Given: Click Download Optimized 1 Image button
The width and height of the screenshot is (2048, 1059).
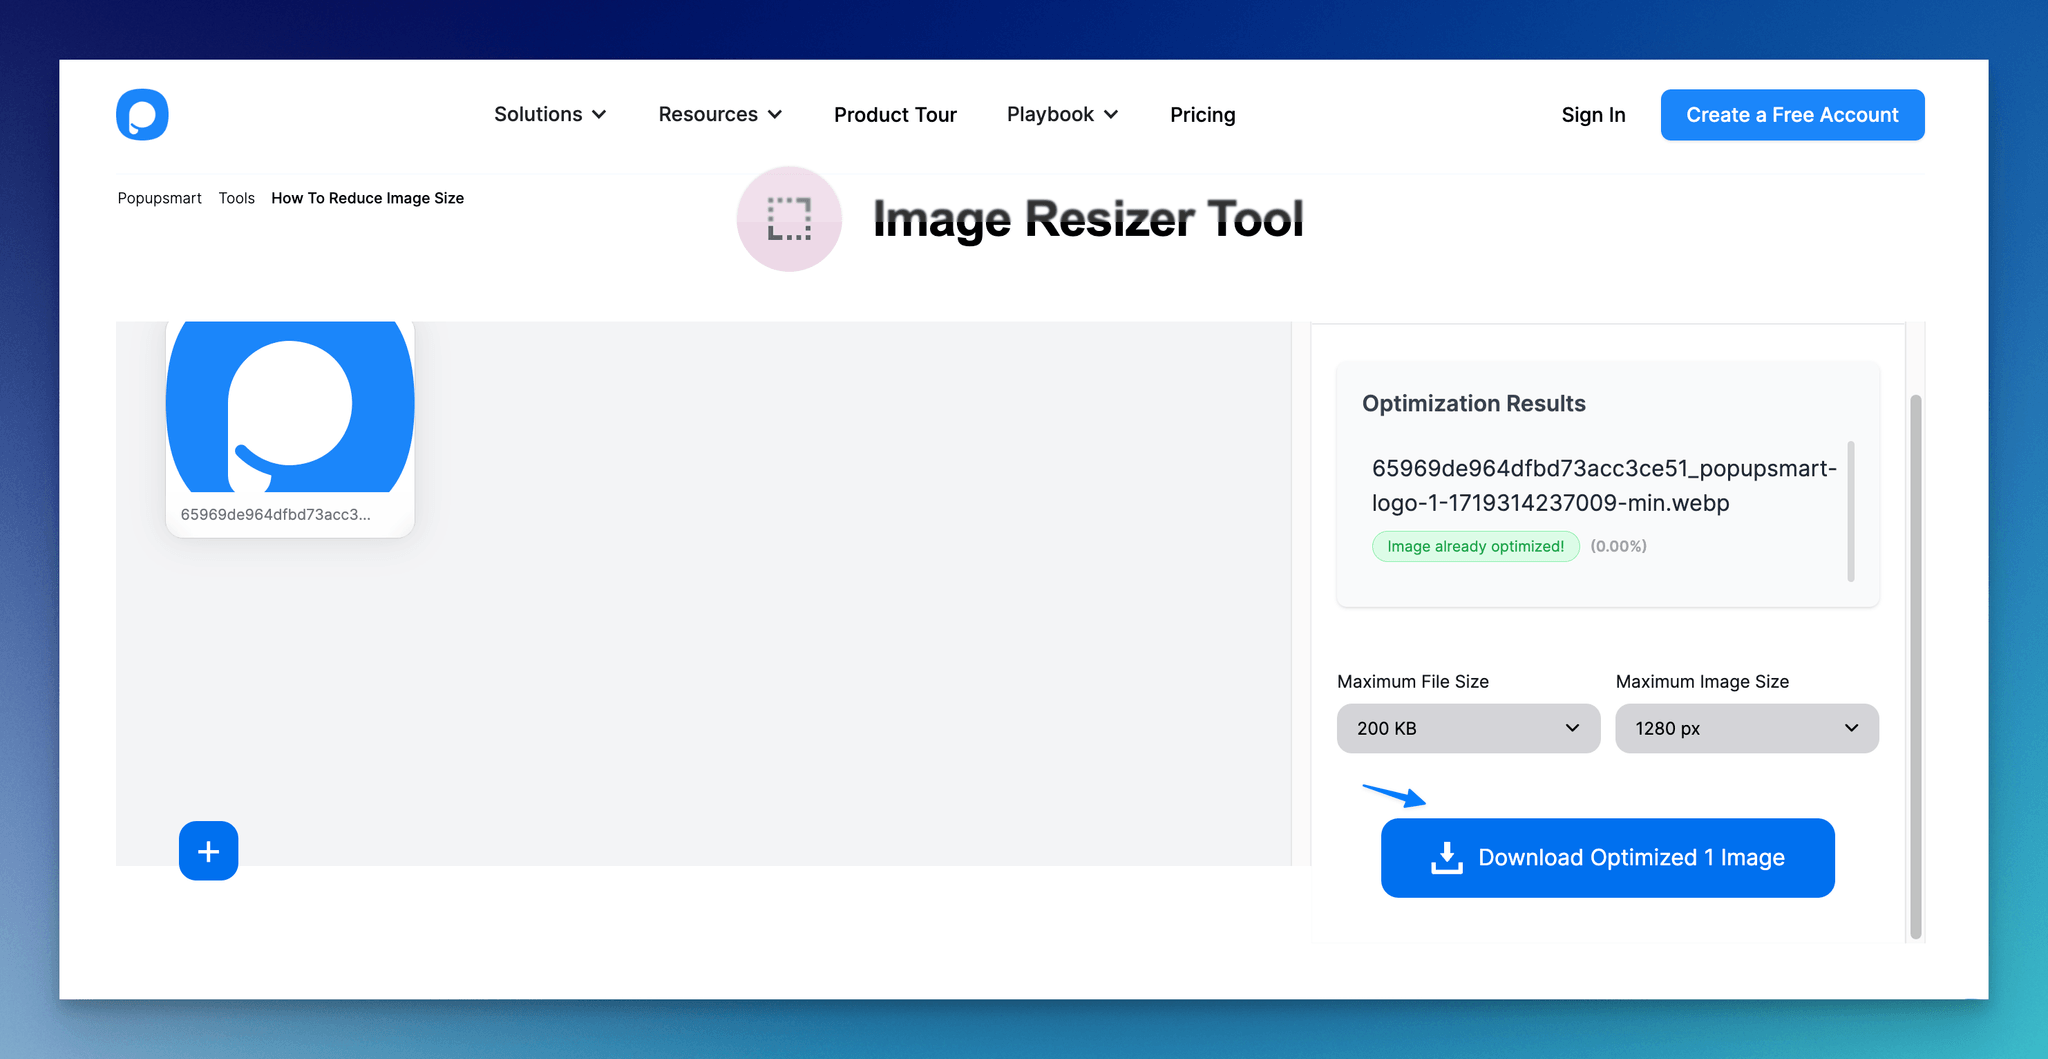Looking at the screenshot, I should 1607,858.
